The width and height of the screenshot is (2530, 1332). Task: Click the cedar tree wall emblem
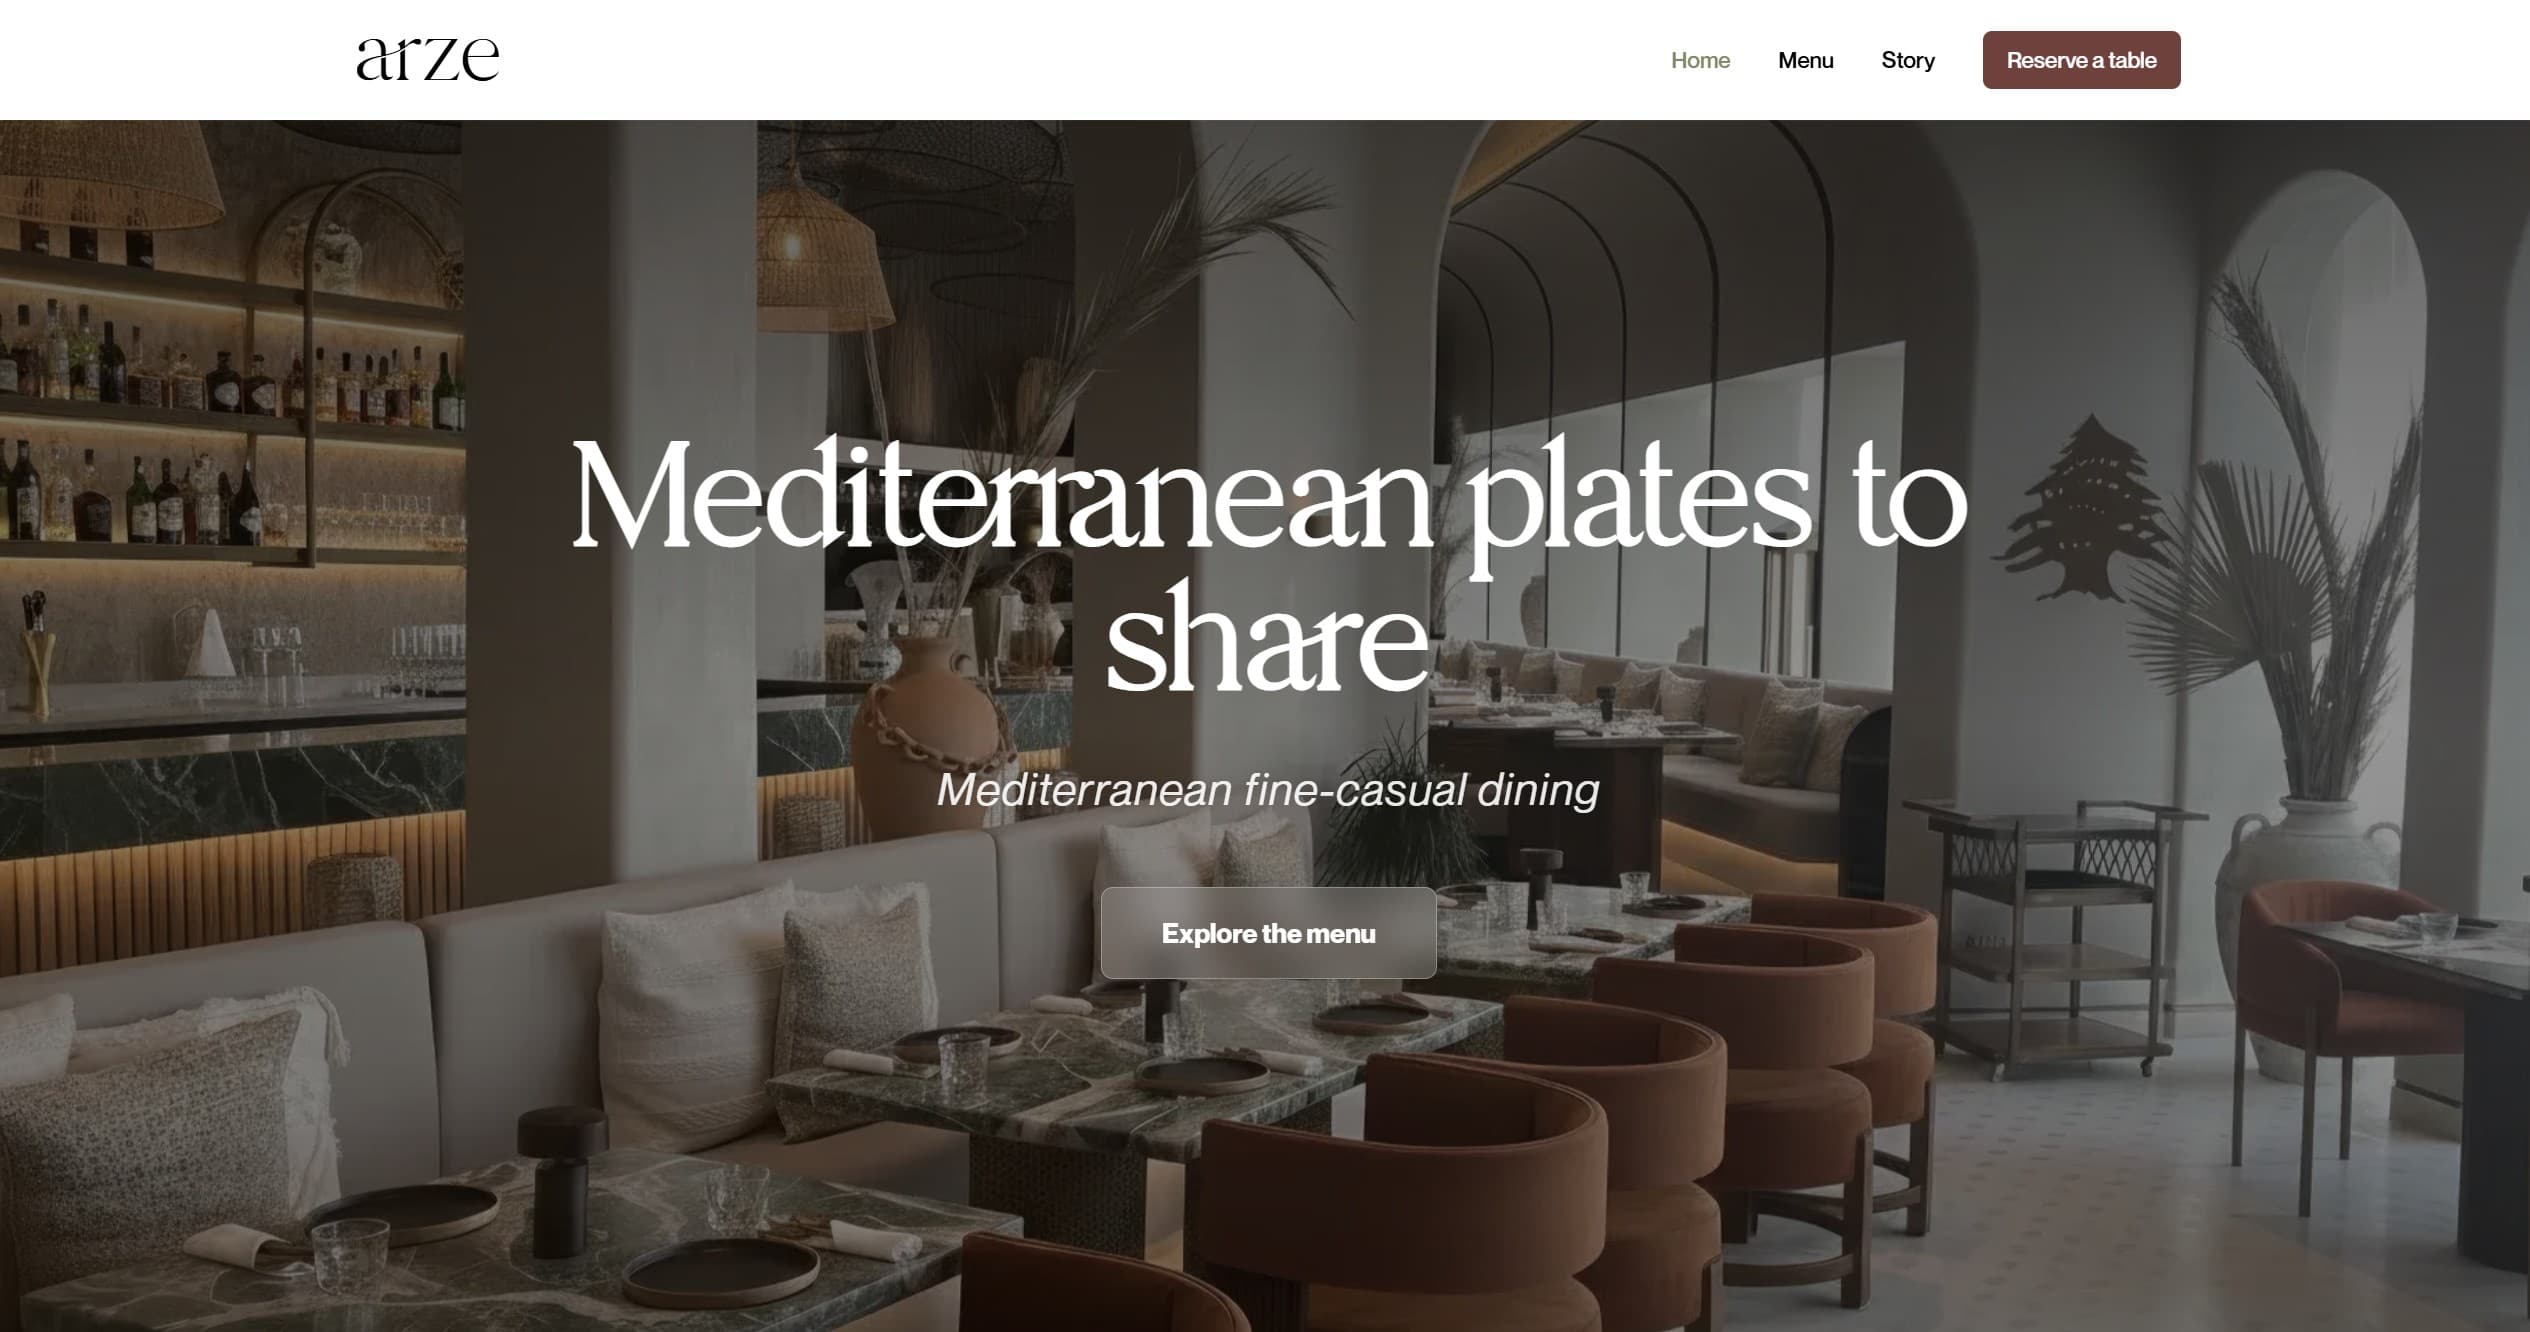tap(2082, 510)
